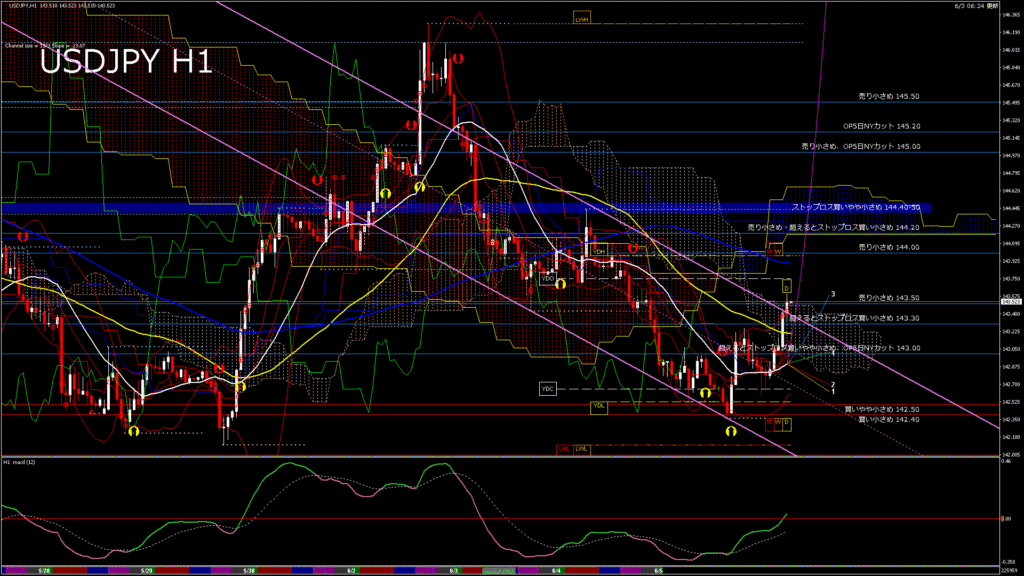The width and height of the screenshot is (1024, 576).
Task: Select the 売り小さめ 145.50 level label
Action: 889,96
